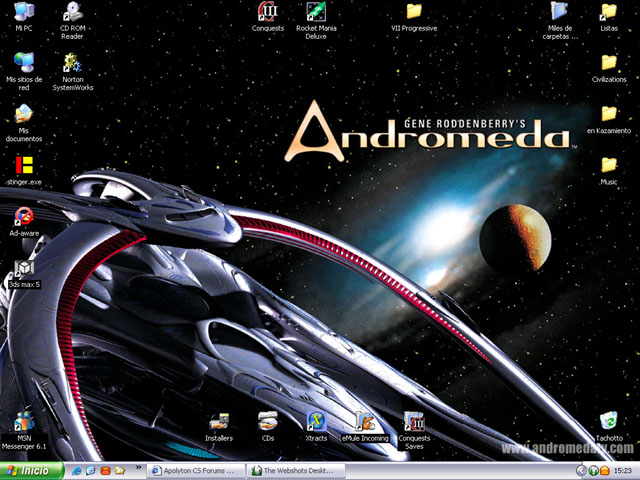
Task: Open the Tachotto recycle bin
Action: click(608, 422)
